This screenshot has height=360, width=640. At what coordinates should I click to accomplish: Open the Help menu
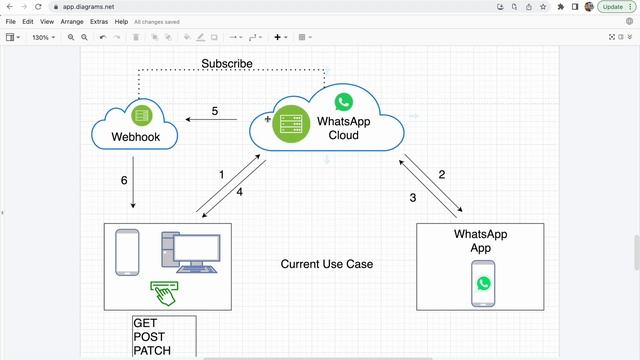[121, 22]
